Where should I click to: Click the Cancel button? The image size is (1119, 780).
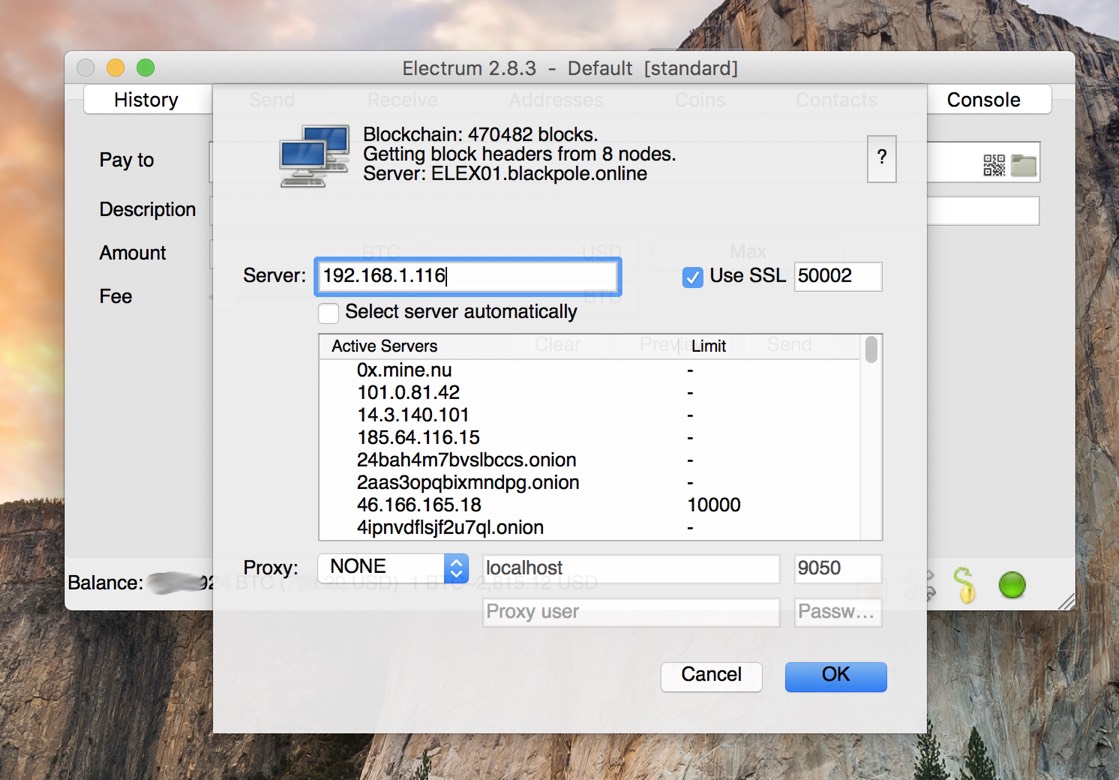point(712,675)
